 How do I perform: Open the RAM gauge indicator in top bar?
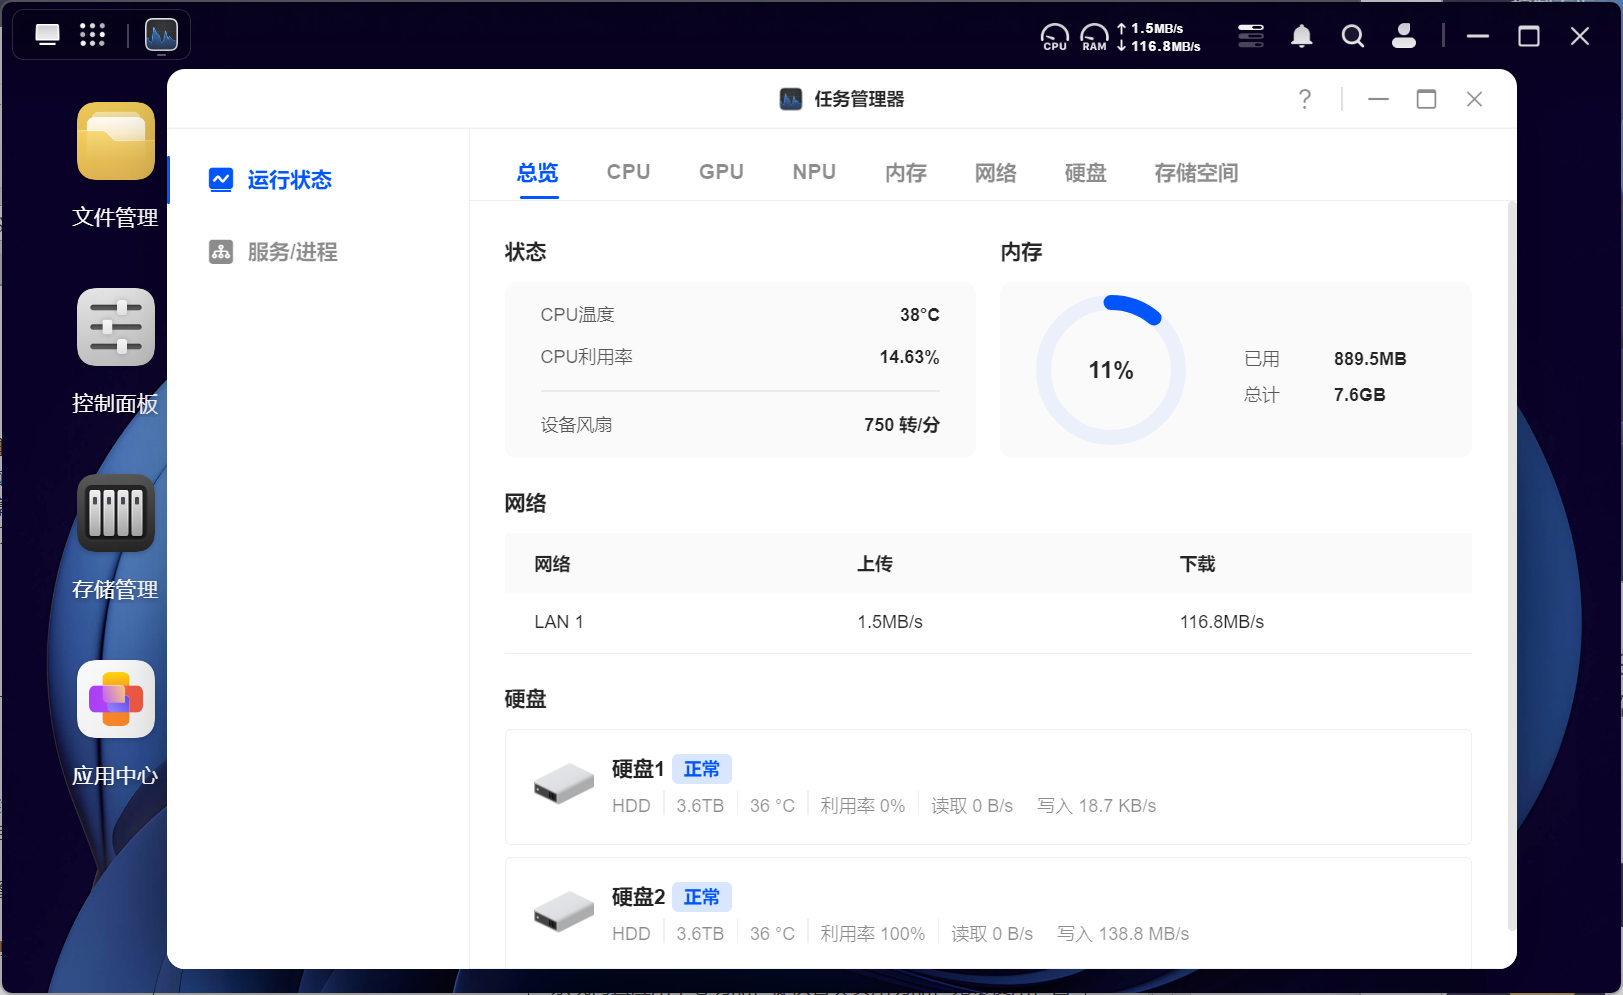(1095, 37)
